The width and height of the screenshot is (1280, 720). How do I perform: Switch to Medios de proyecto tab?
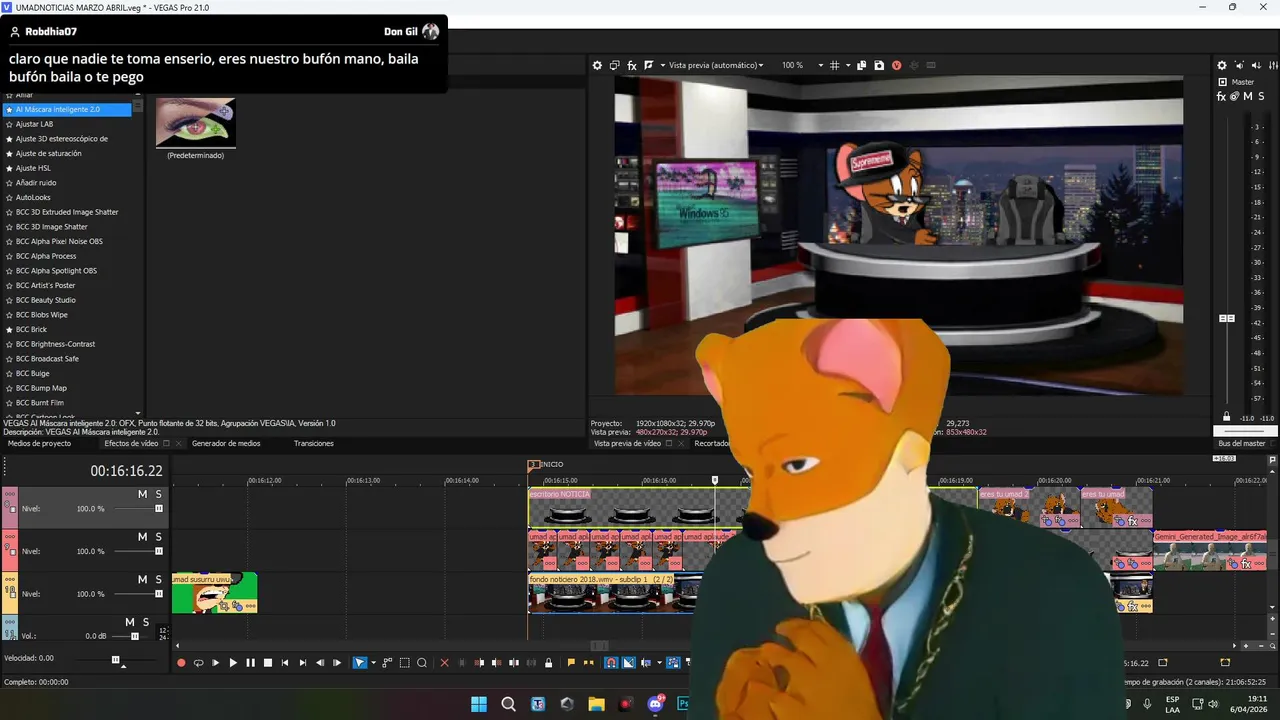39,443
